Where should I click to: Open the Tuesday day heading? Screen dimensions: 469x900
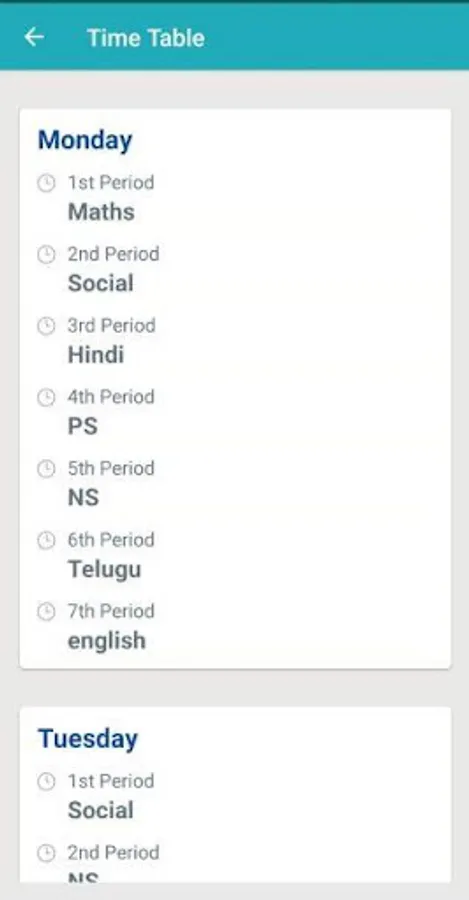(88, 739)
